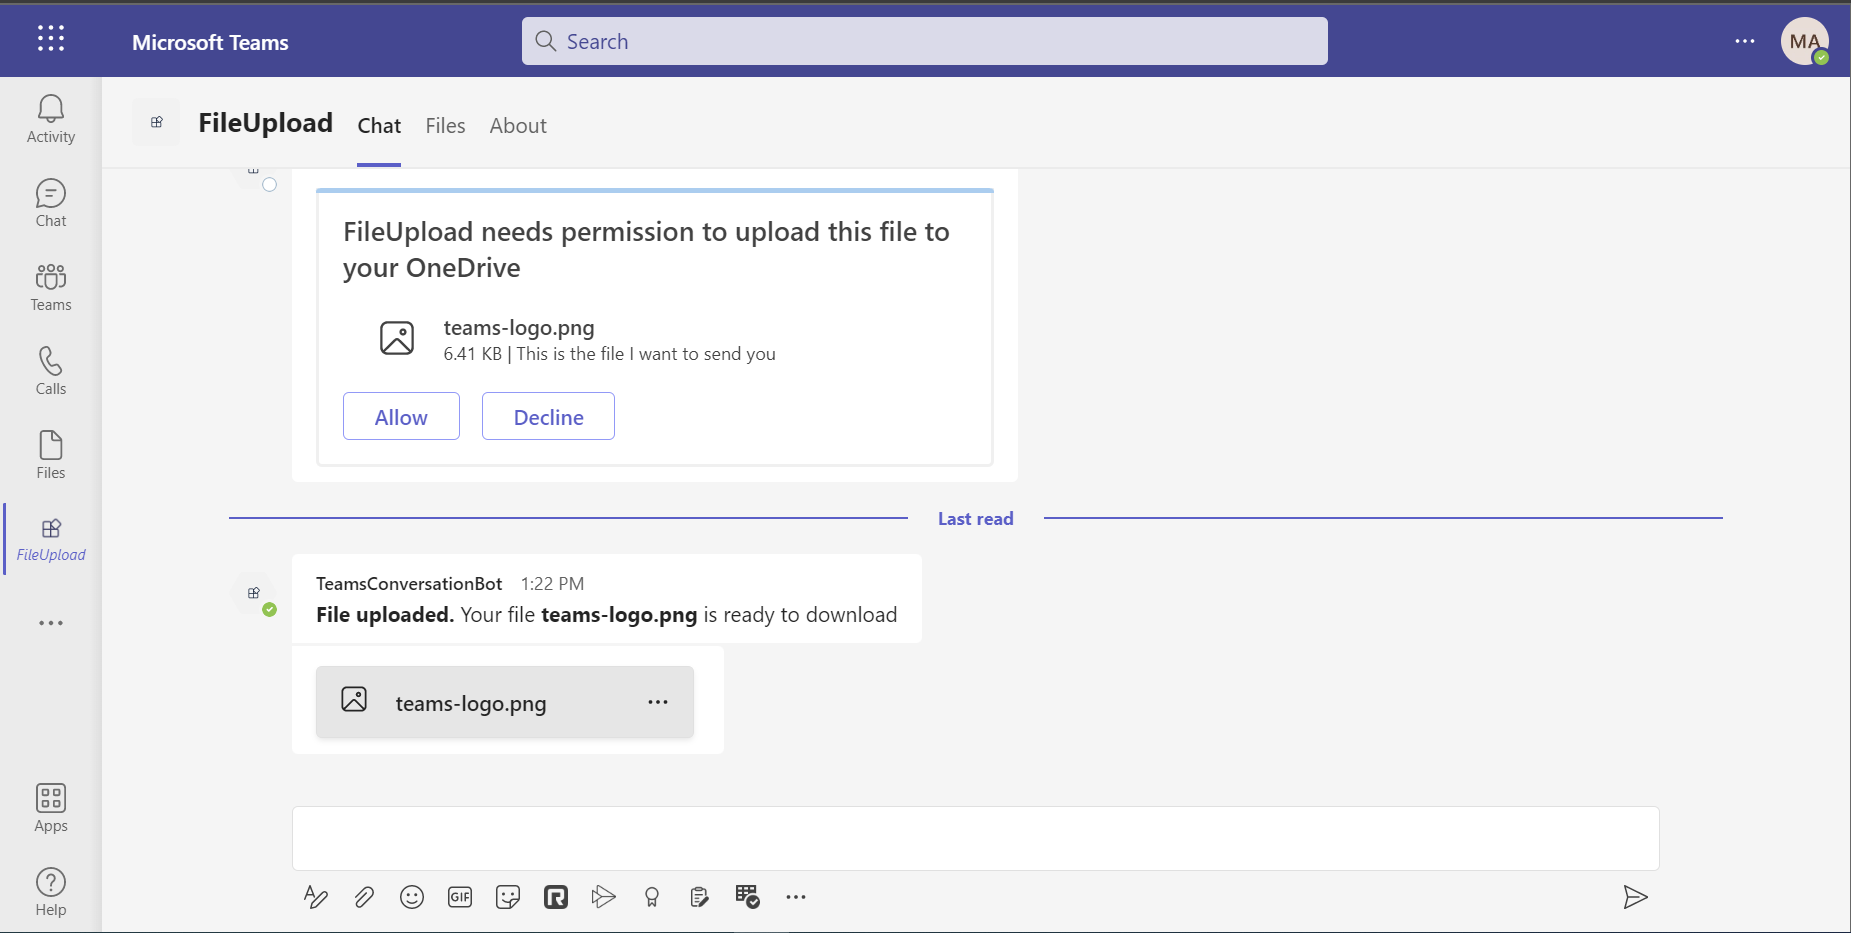Switch to the Chat tab
This screenshot has width=1851, height=933.
(379, 126)
